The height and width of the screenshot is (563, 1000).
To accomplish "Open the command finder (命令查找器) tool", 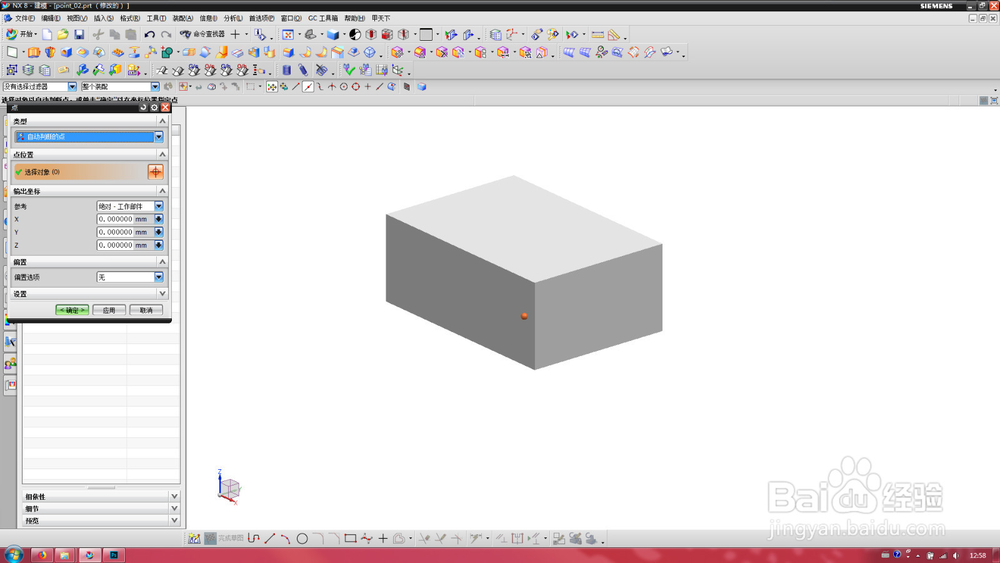I will point(202,34).
